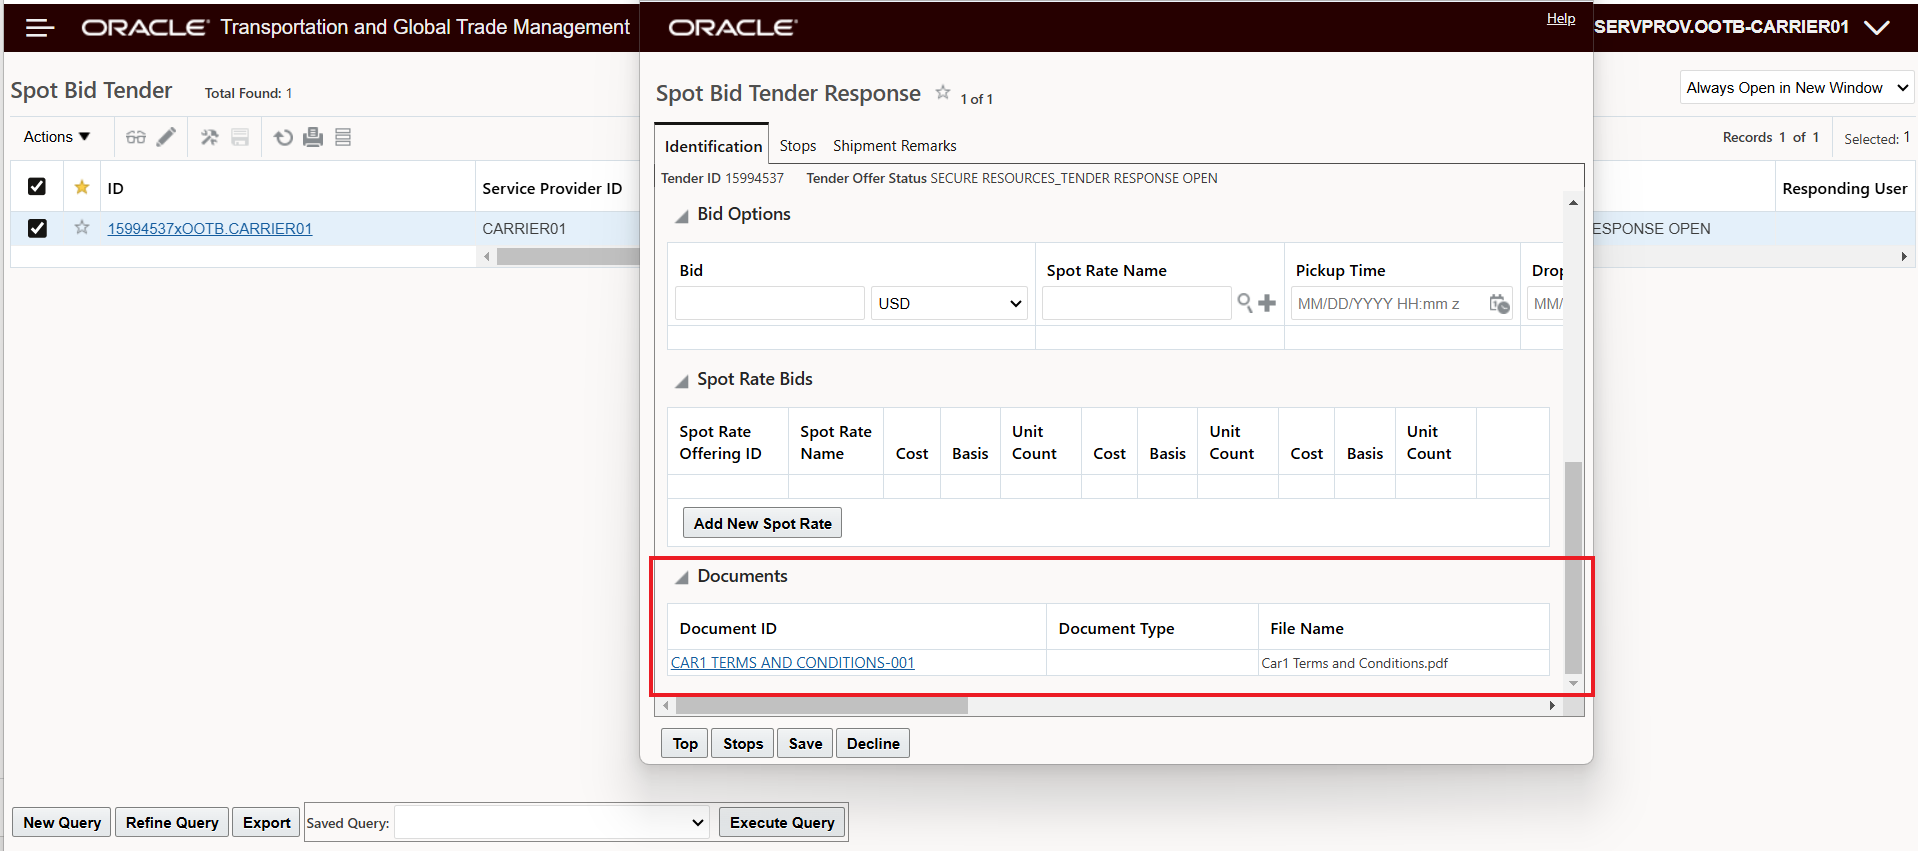
Task: Collapse the Bid Options section
Action: point(681,216)
